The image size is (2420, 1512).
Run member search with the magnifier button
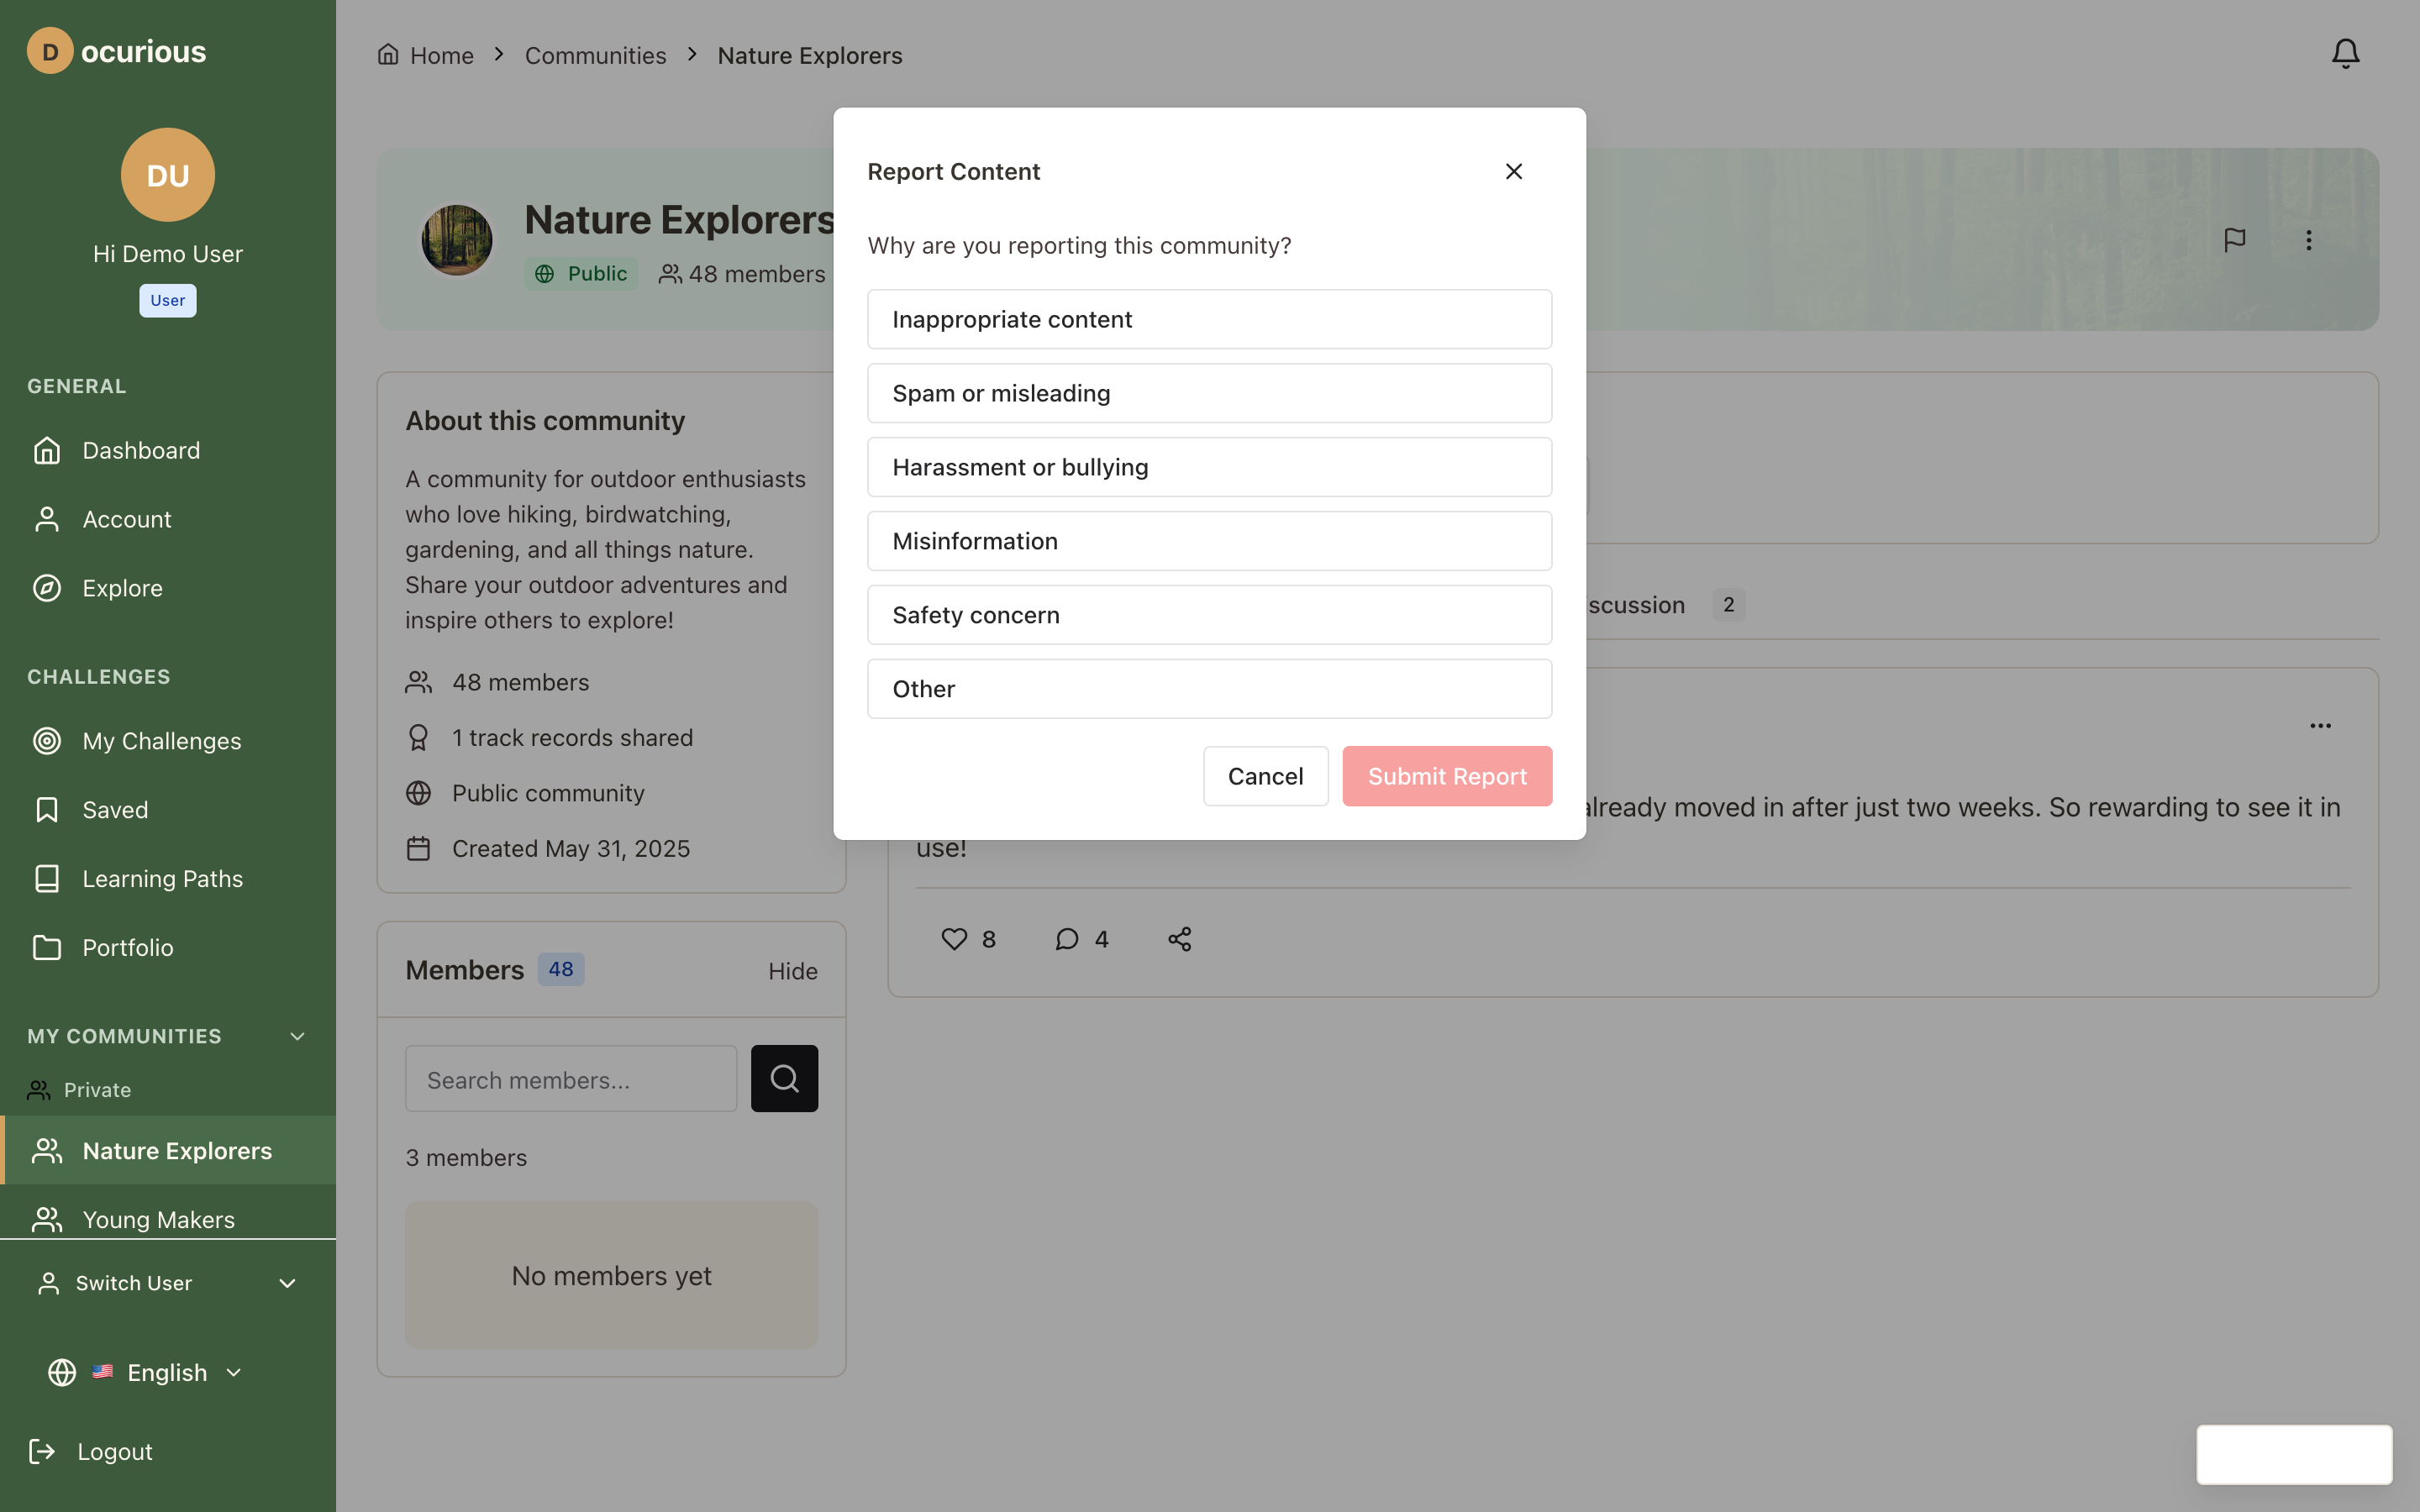tap(784, 1078)
